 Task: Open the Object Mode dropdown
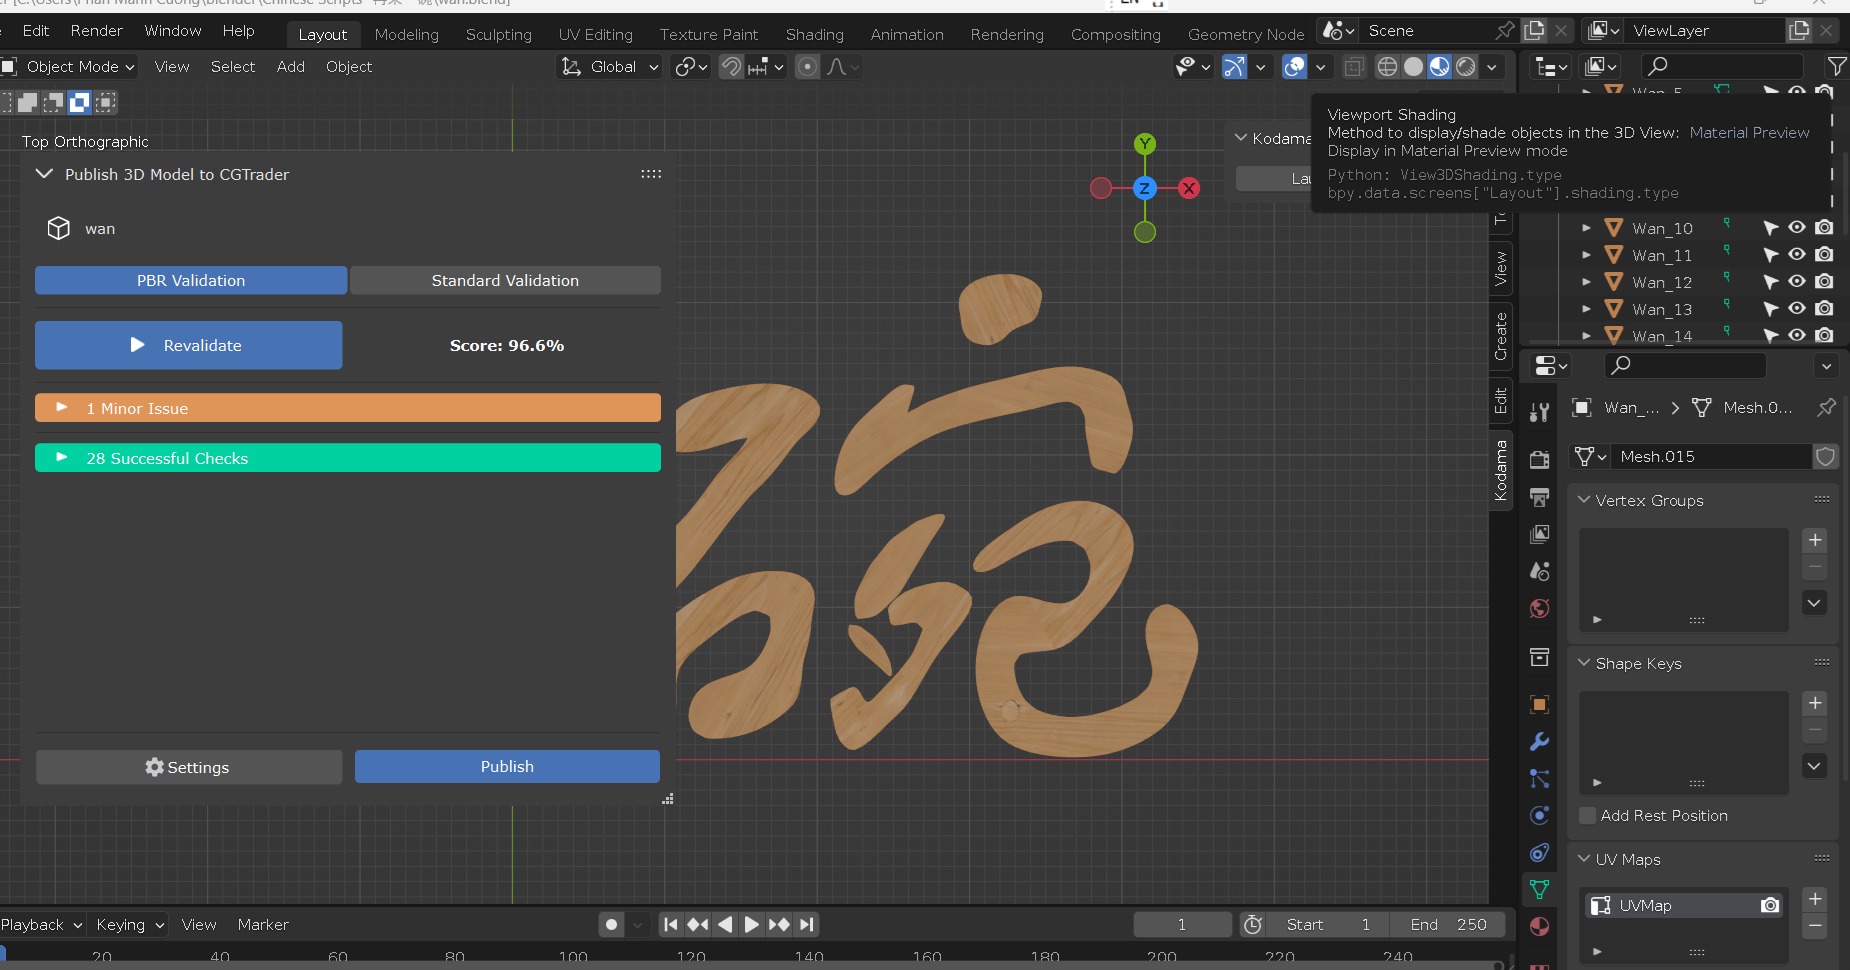click(70, 67)
